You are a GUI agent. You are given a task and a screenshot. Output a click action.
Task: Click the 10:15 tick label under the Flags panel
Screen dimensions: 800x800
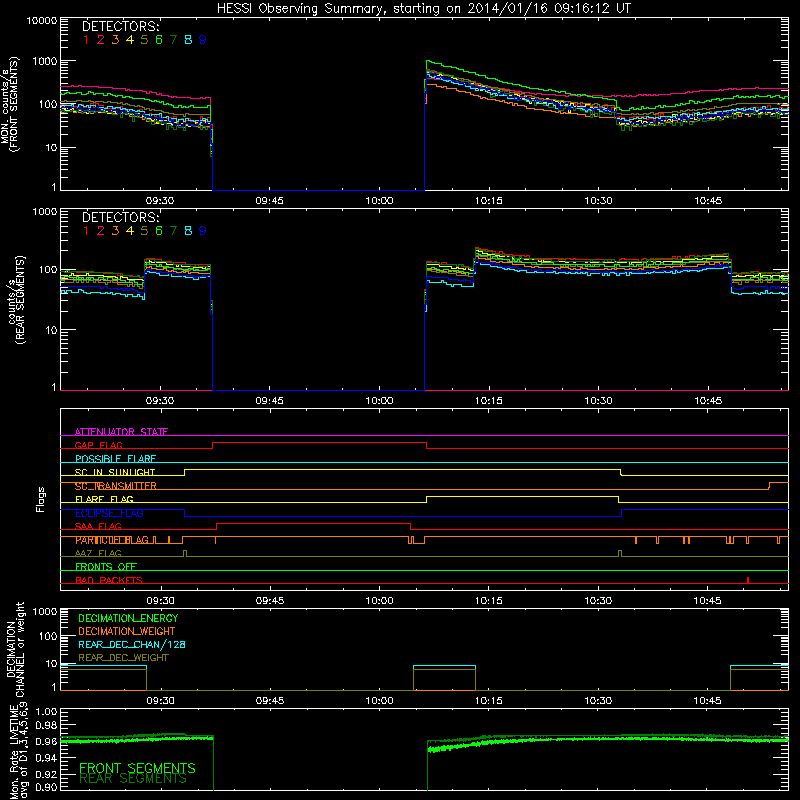coord(489,601)
